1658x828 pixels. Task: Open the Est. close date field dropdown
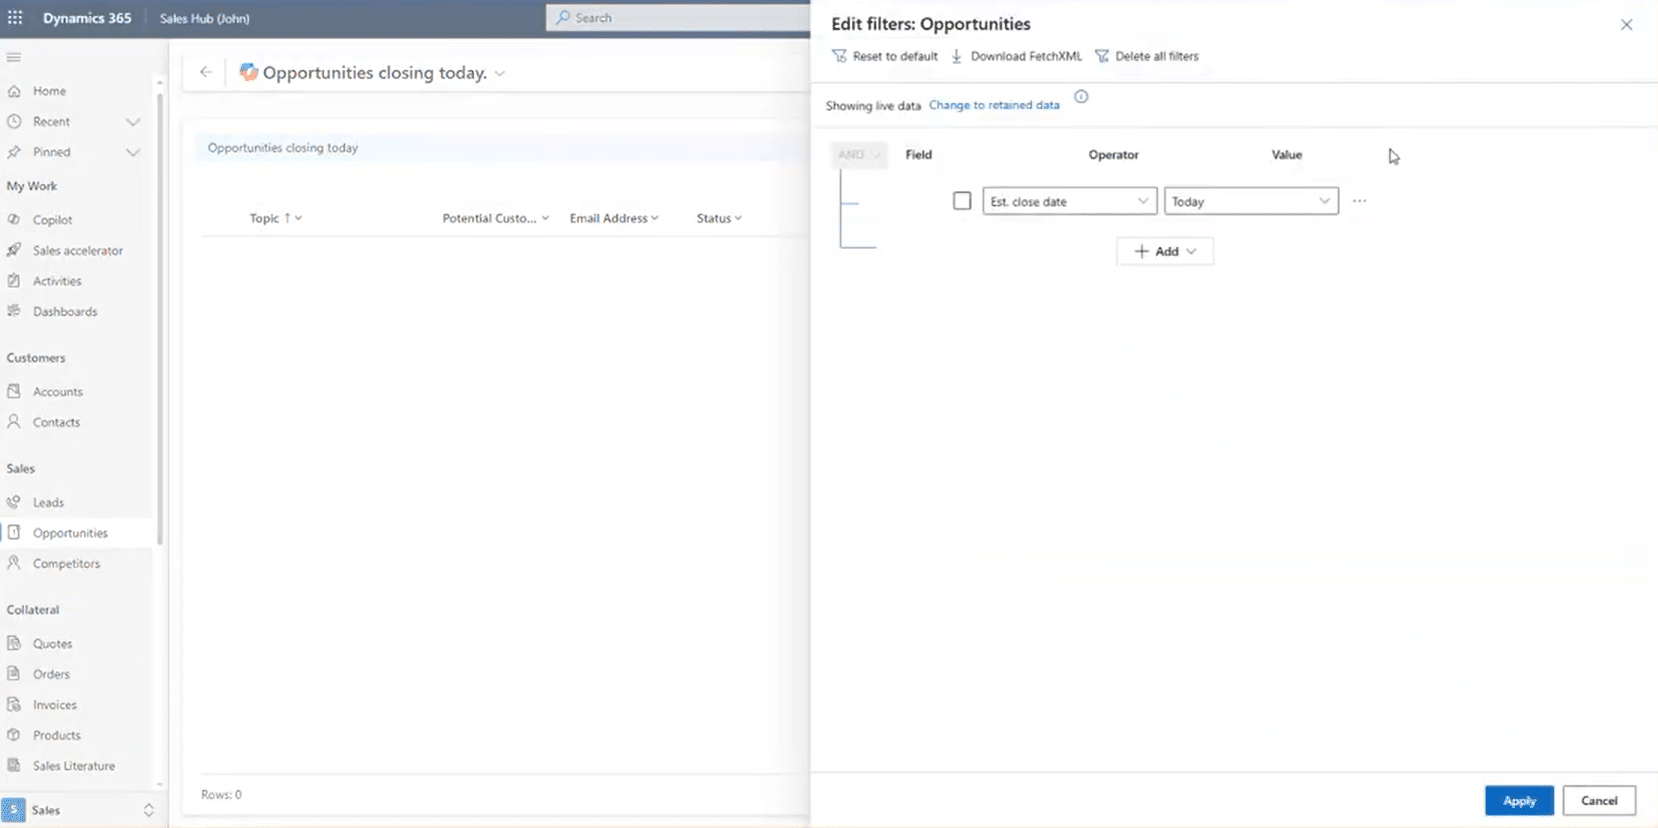point(1069,201)
